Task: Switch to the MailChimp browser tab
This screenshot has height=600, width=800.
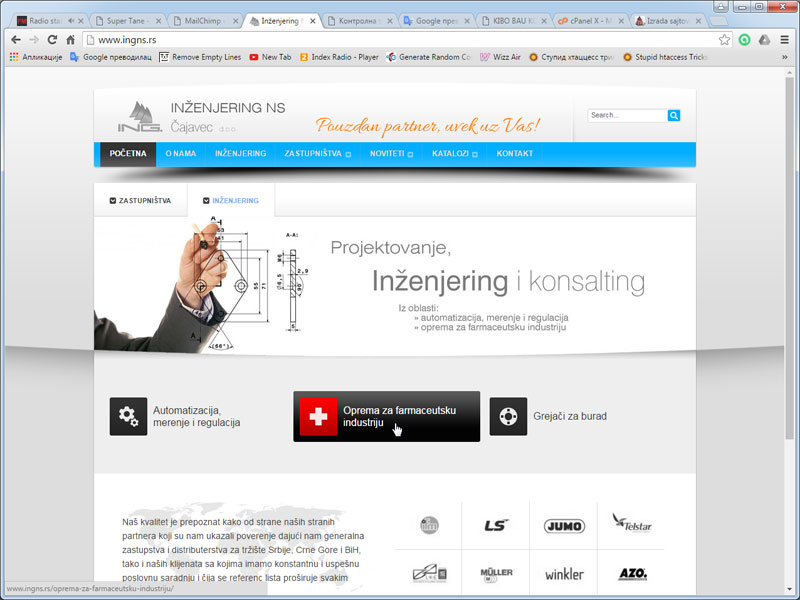Action: click(x=204, y=21)
